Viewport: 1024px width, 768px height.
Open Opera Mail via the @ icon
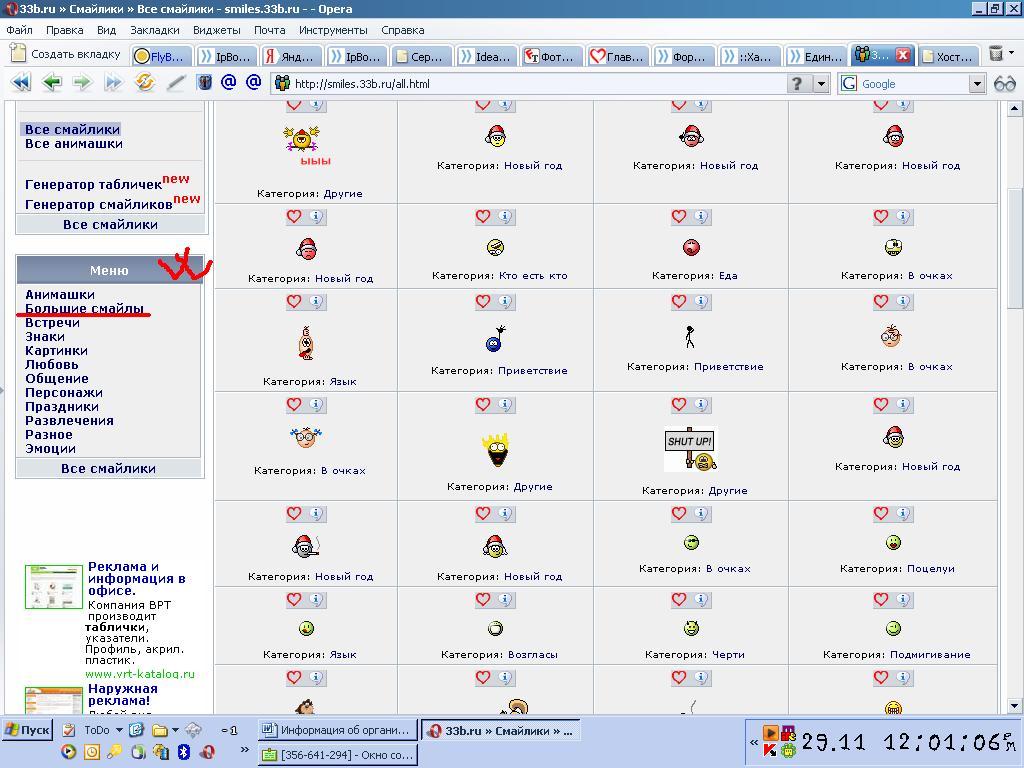point(227,83)
